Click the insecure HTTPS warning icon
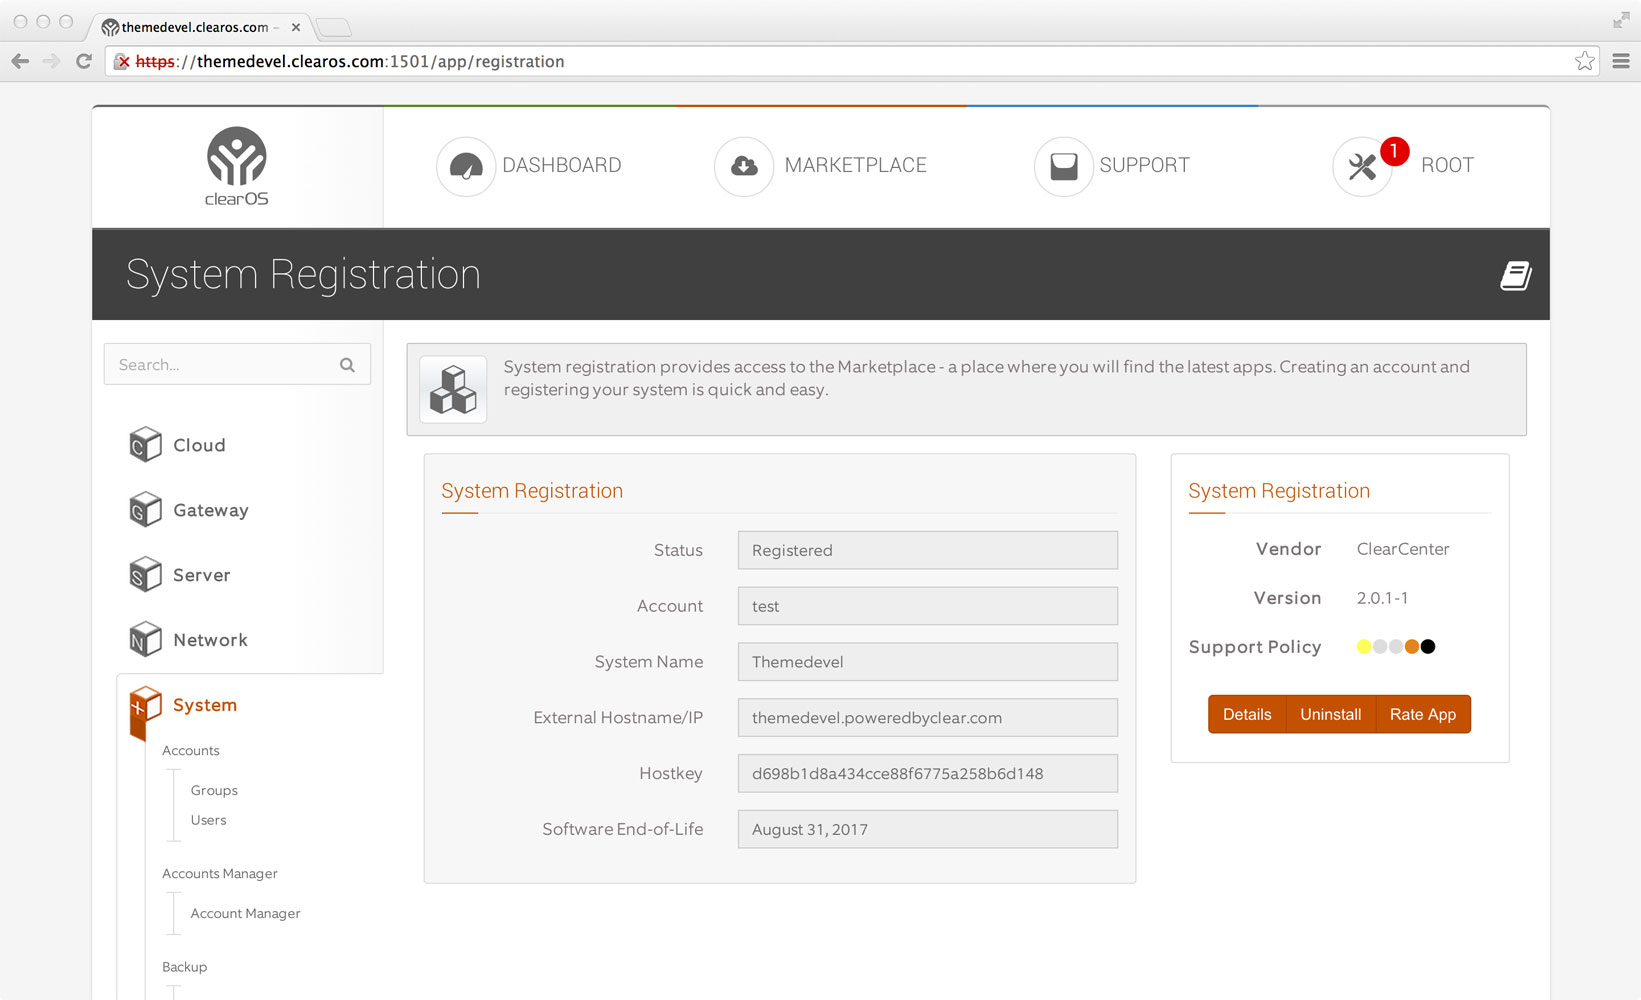 point(122,61)
